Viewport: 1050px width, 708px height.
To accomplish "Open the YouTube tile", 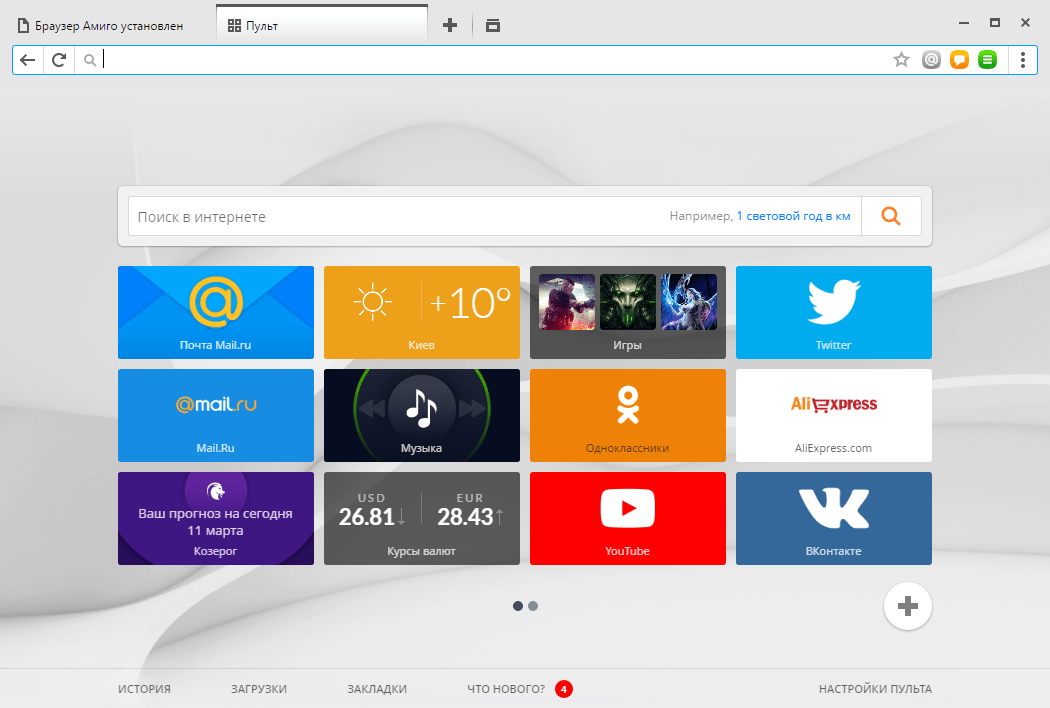I will point(627,518).
